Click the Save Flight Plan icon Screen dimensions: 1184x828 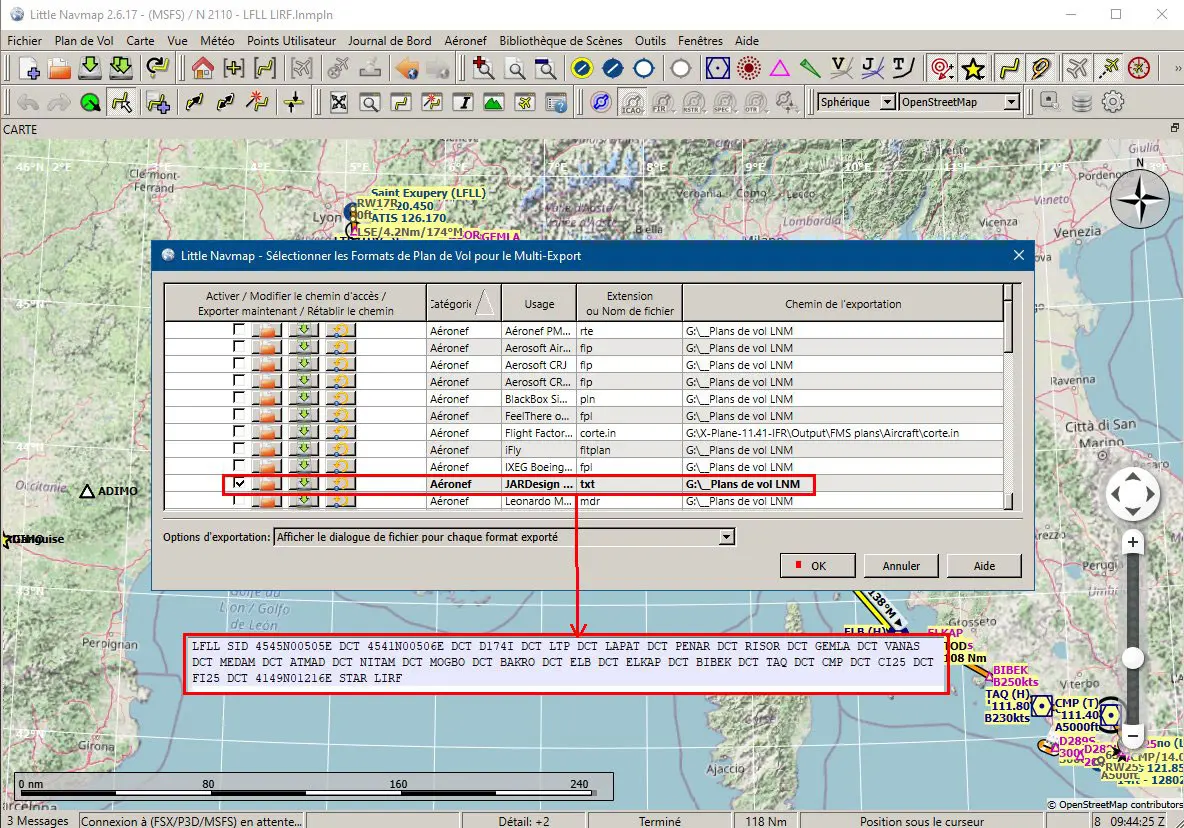pyautogui.click(x=90, y=69)
